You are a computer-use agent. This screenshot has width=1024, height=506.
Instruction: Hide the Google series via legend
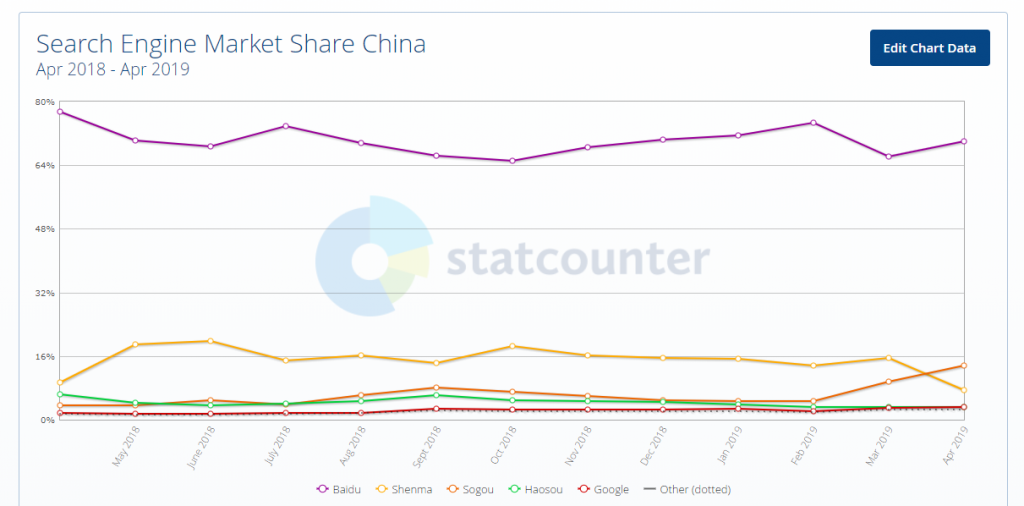pyautogui.click(x=603, y=489)
